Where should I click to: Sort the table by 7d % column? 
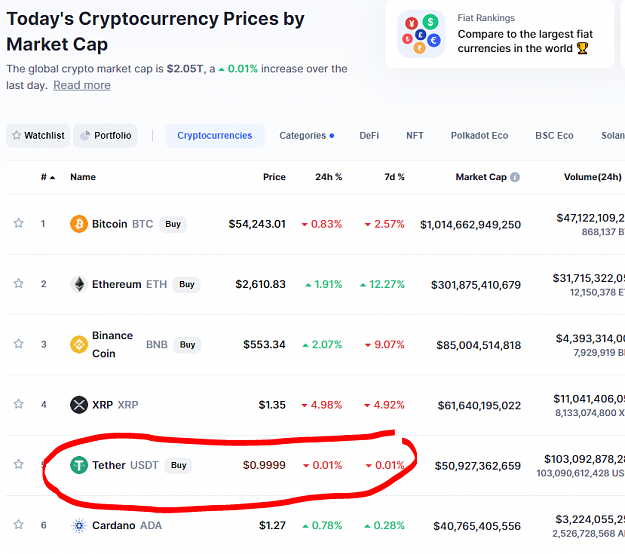[394, 177]
